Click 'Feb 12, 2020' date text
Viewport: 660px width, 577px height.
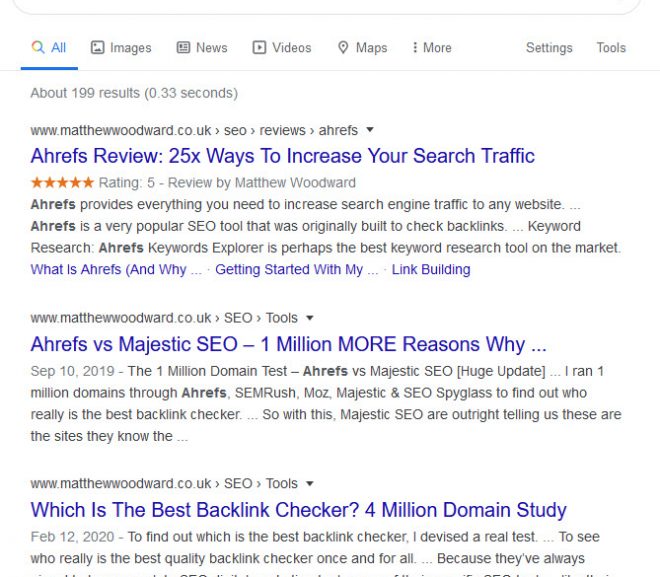pyautogui.click(x=72, y=537)
